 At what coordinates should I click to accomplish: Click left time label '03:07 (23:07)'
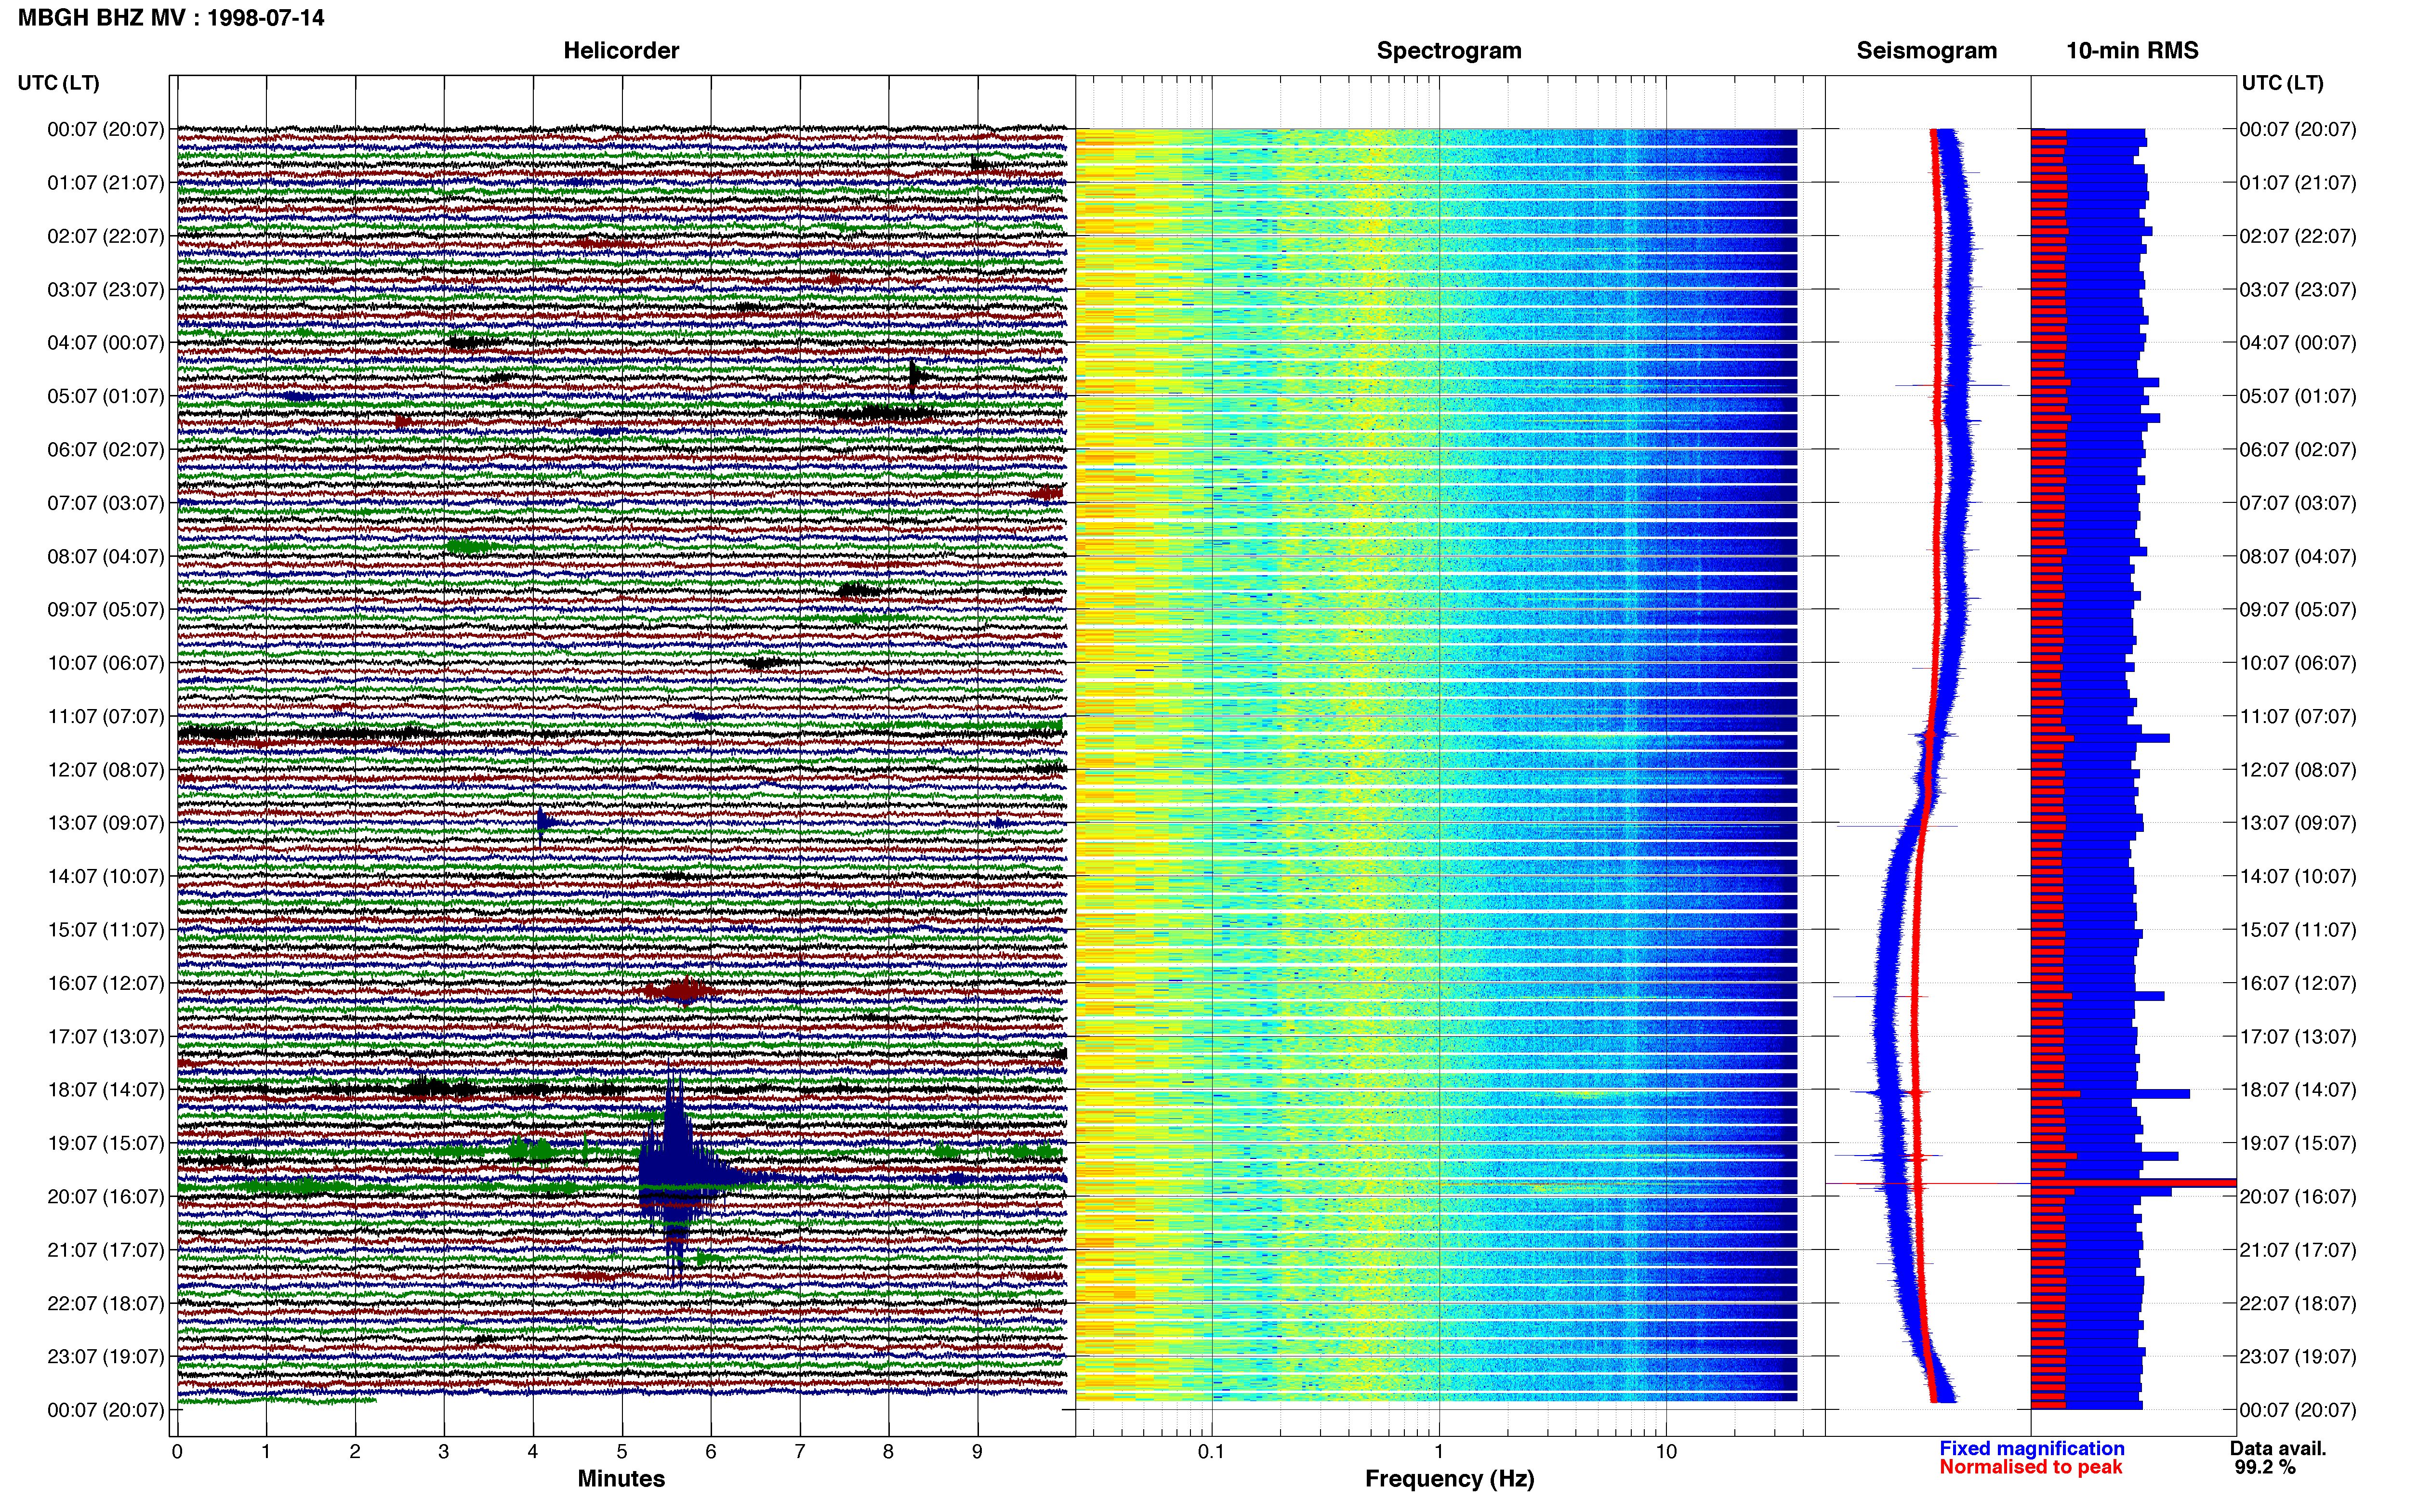[x=105, y=289]
